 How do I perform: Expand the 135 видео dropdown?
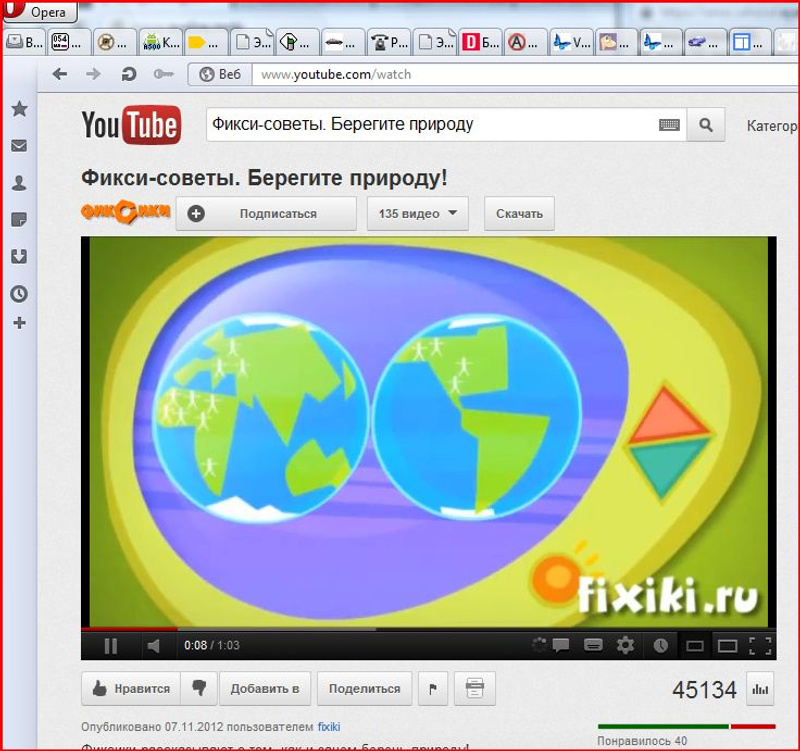(417, 213)
